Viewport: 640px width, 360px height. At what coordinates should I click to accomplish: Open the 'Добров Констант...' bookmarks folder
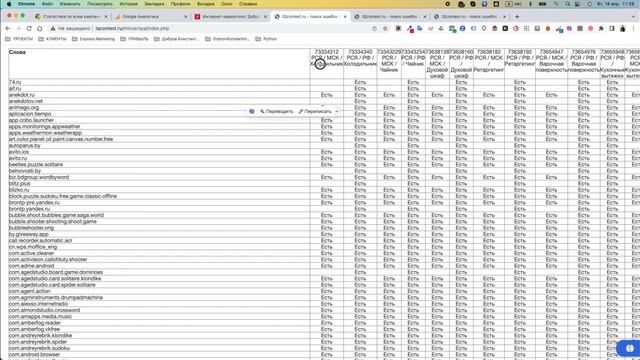coord(176,39)
